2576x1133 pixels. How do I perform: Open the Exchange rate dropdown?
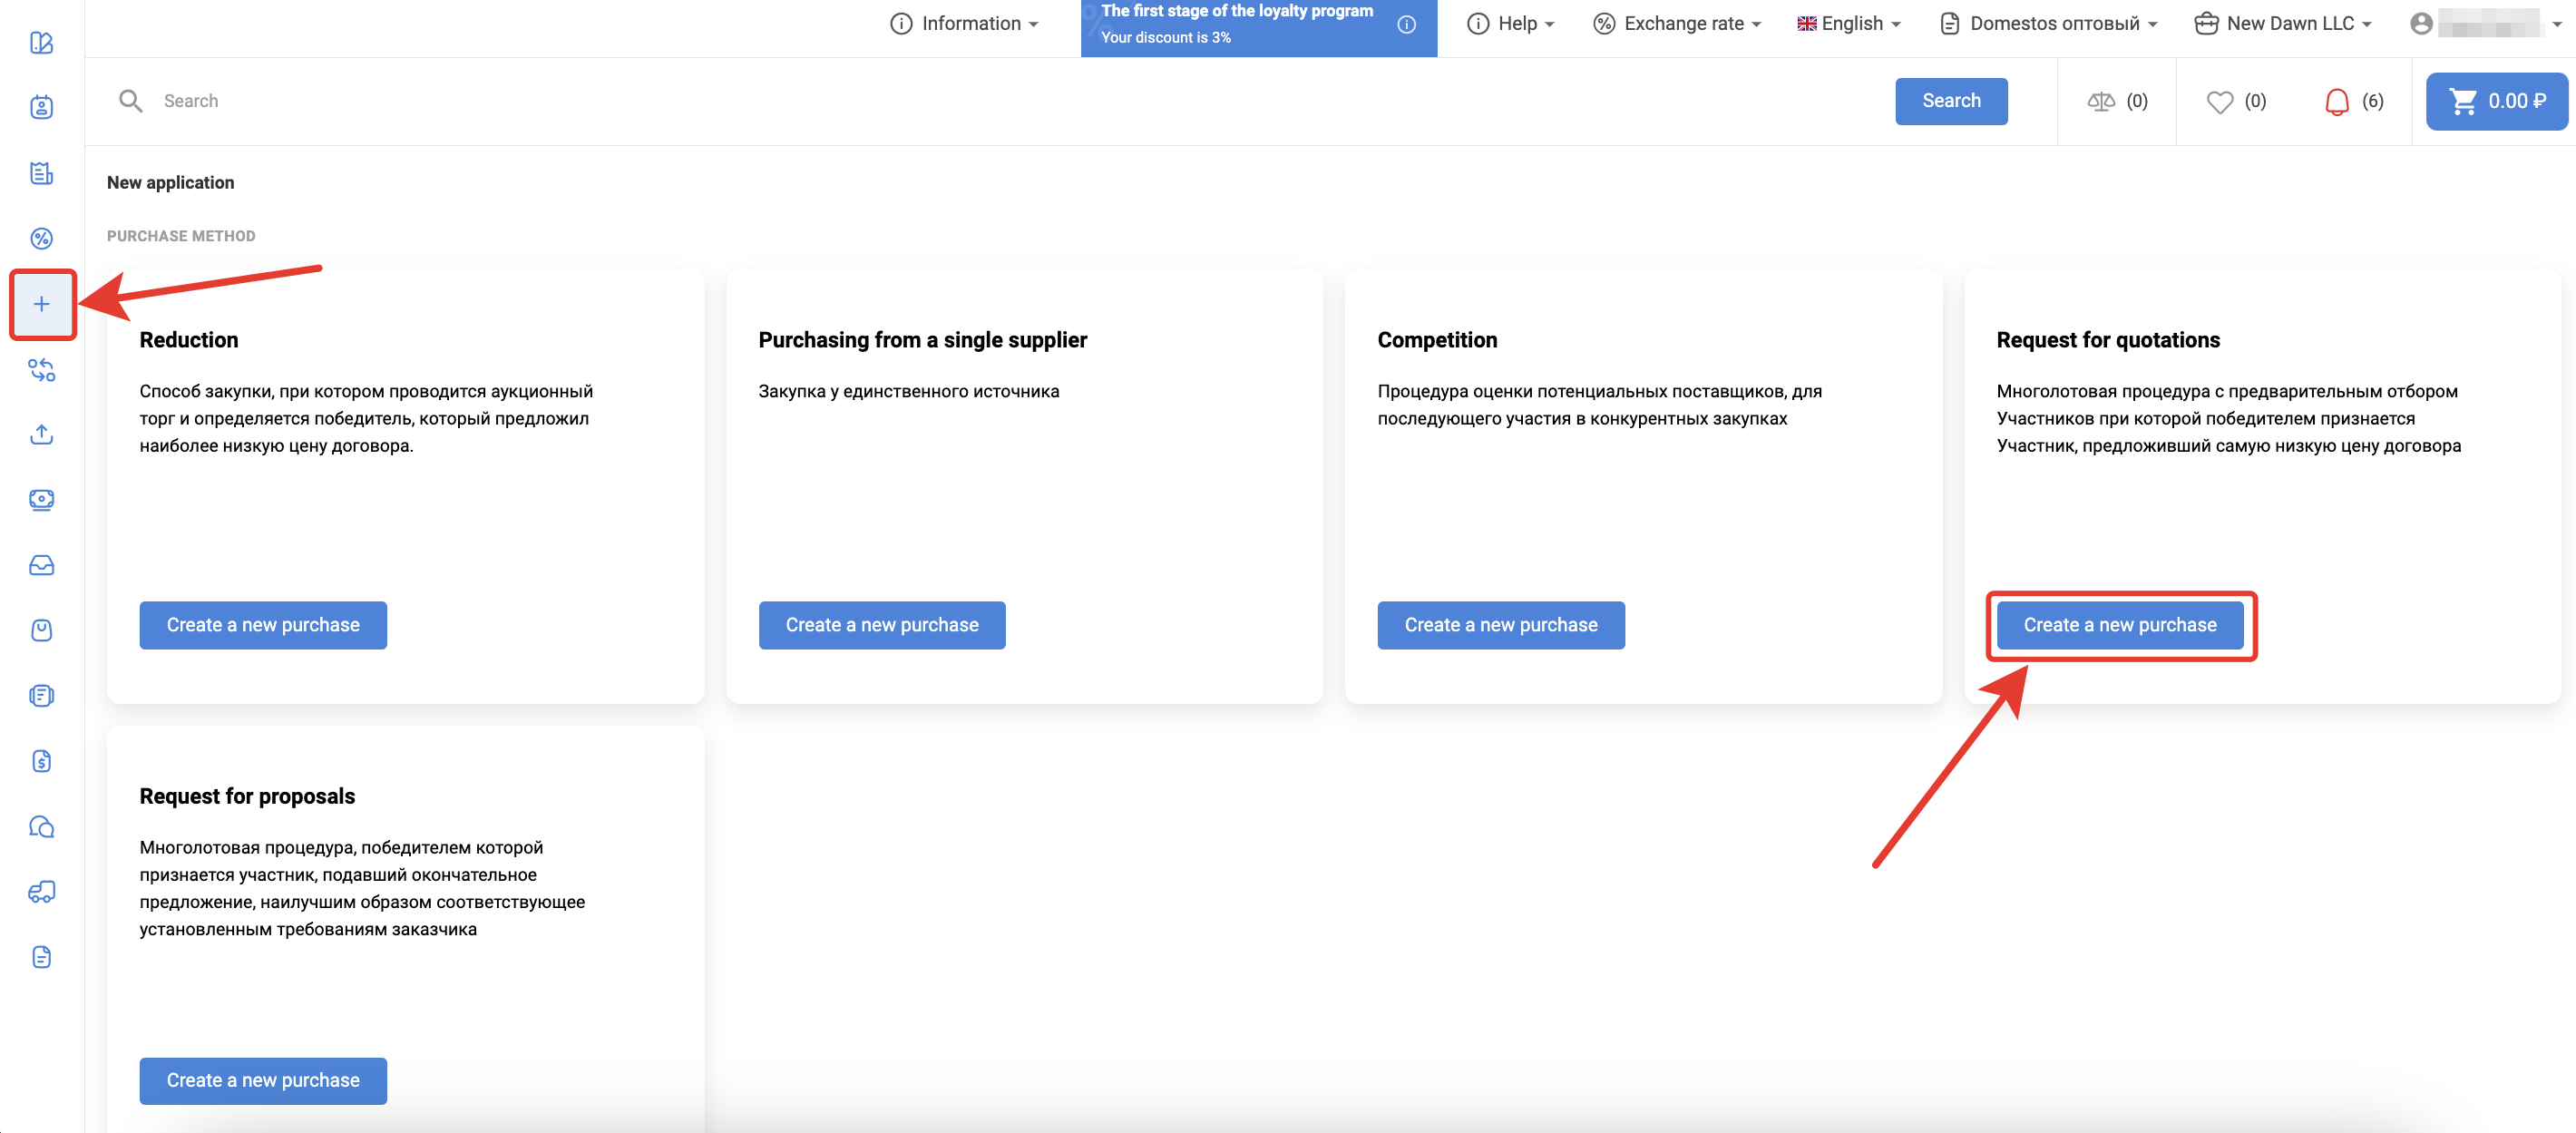point(1677,24)
